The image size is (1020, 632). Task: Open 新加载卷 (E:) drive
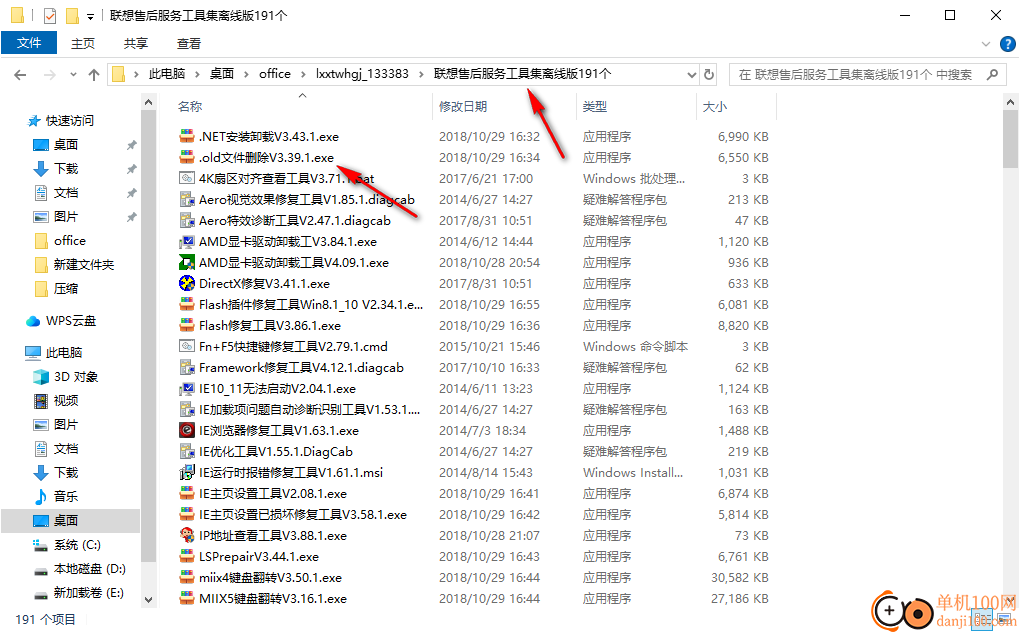88,593
